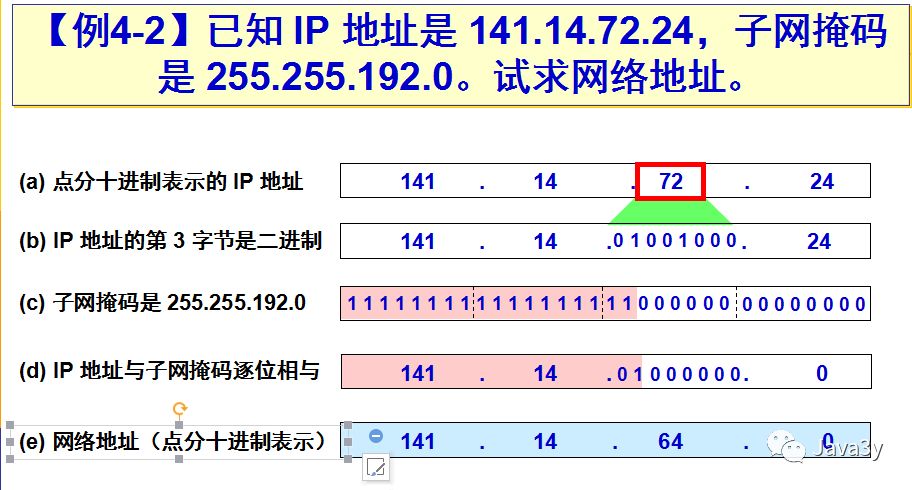Viewport: 912px width, 490px height.
Task: Click the value 141 in row (b)
Action: [x=418, y=241]
